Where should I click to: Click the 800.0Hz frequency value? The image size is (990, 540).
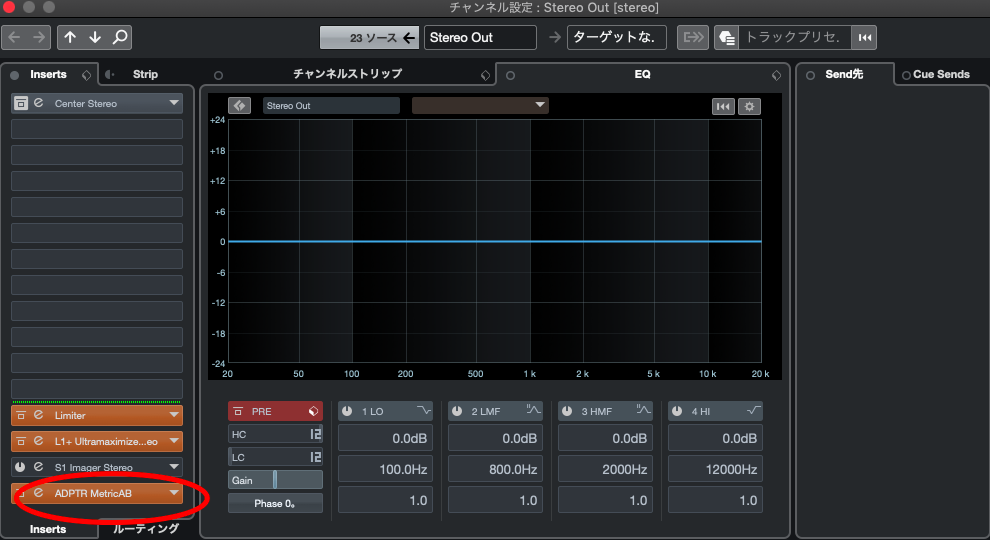click(x=495, y=469)
